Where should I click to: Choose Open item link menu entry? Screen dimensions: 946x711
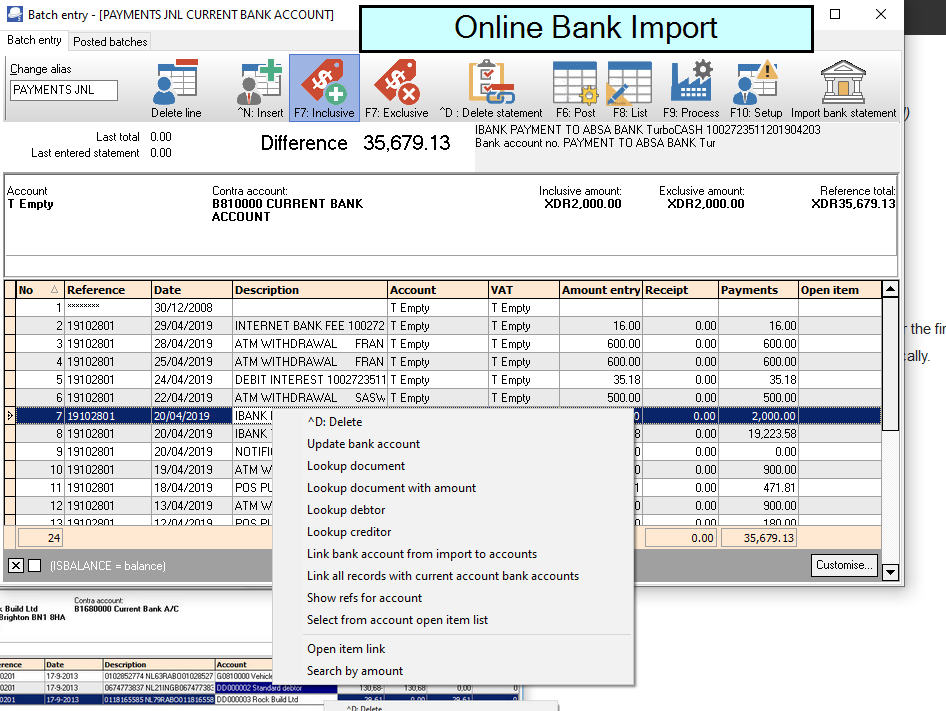coord(346,649)
